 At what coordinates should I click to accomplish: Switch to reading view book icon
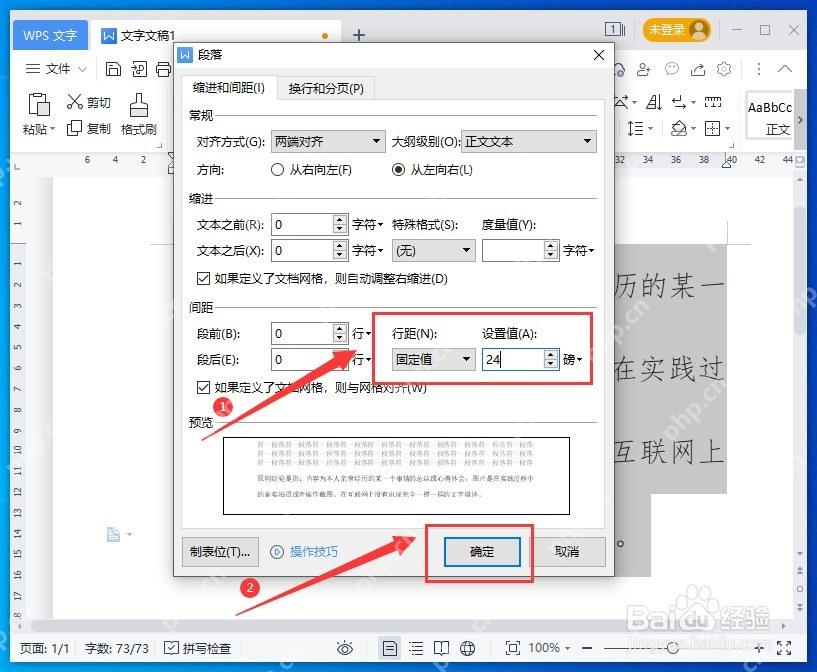441,648
